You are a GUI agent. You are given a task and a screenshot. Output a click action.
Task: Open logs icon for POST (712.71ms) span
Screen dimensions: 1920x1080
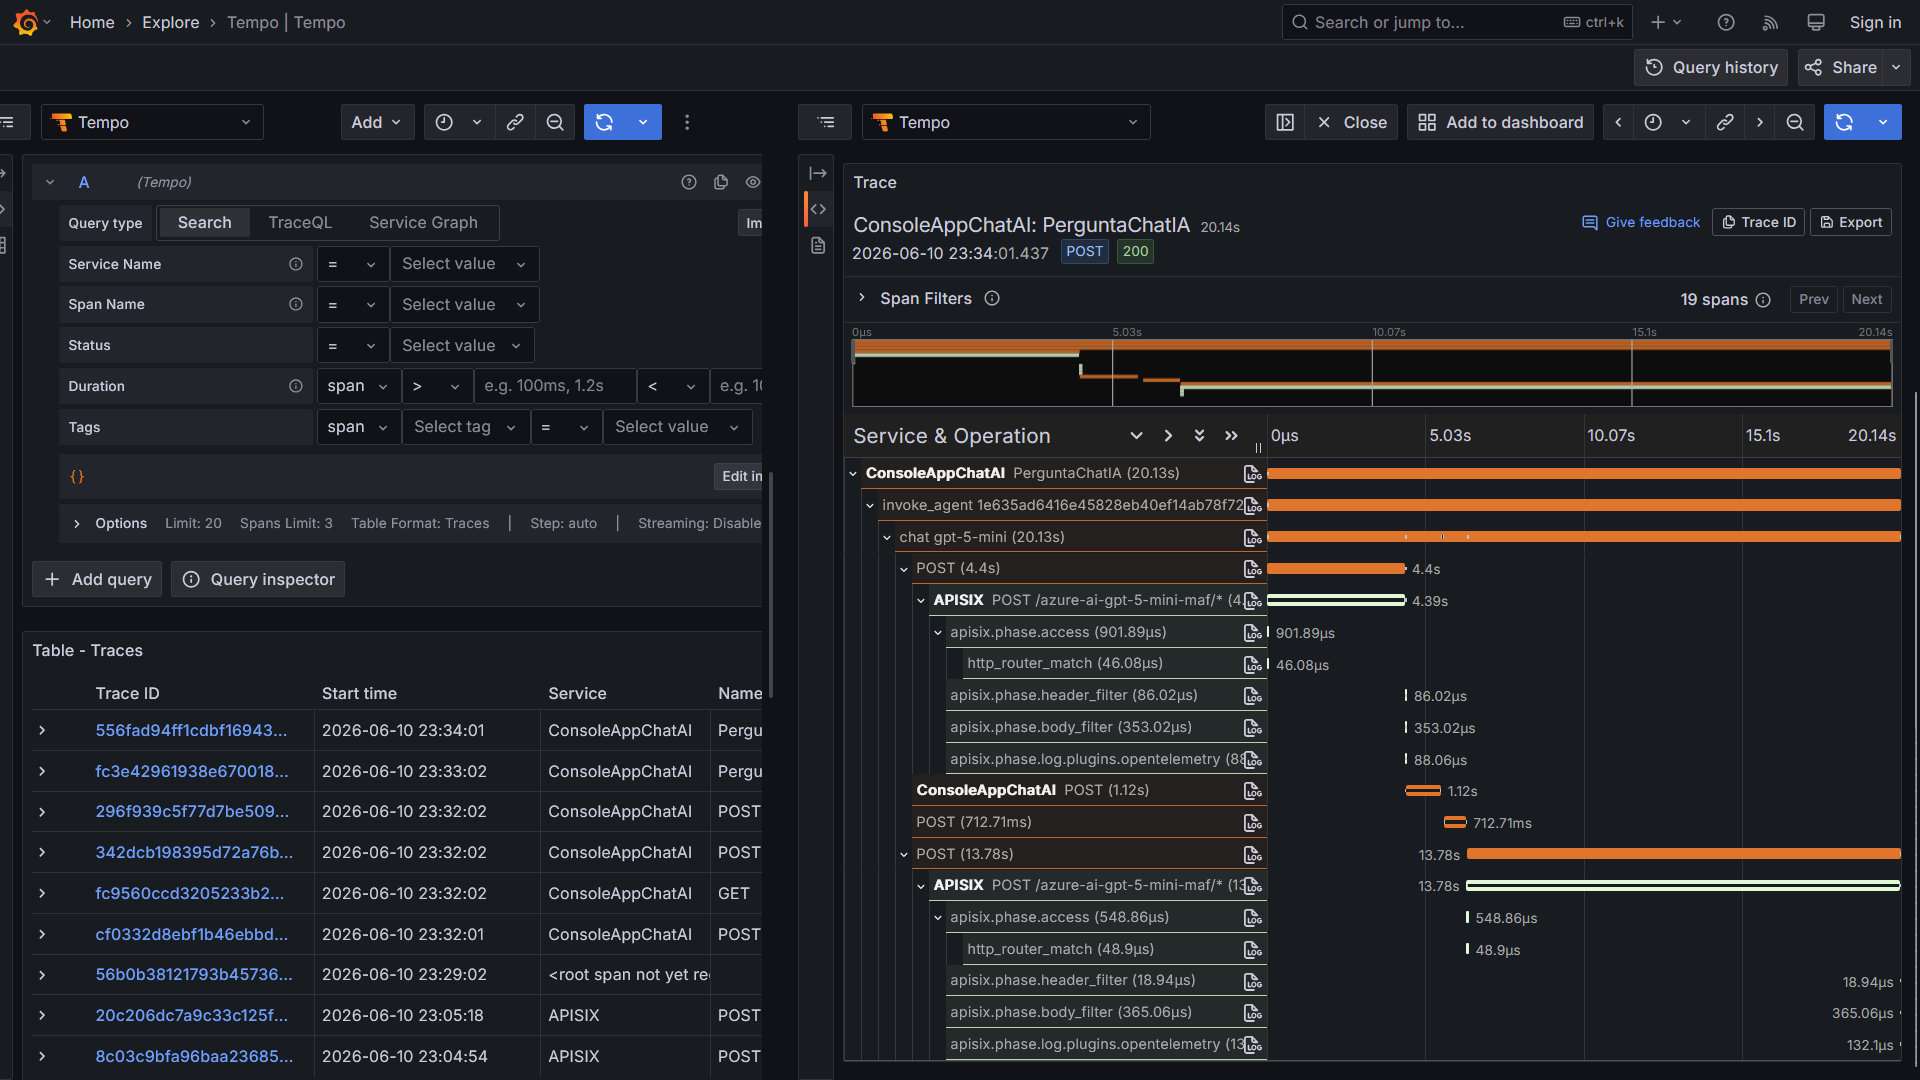tap(1252, 822)
